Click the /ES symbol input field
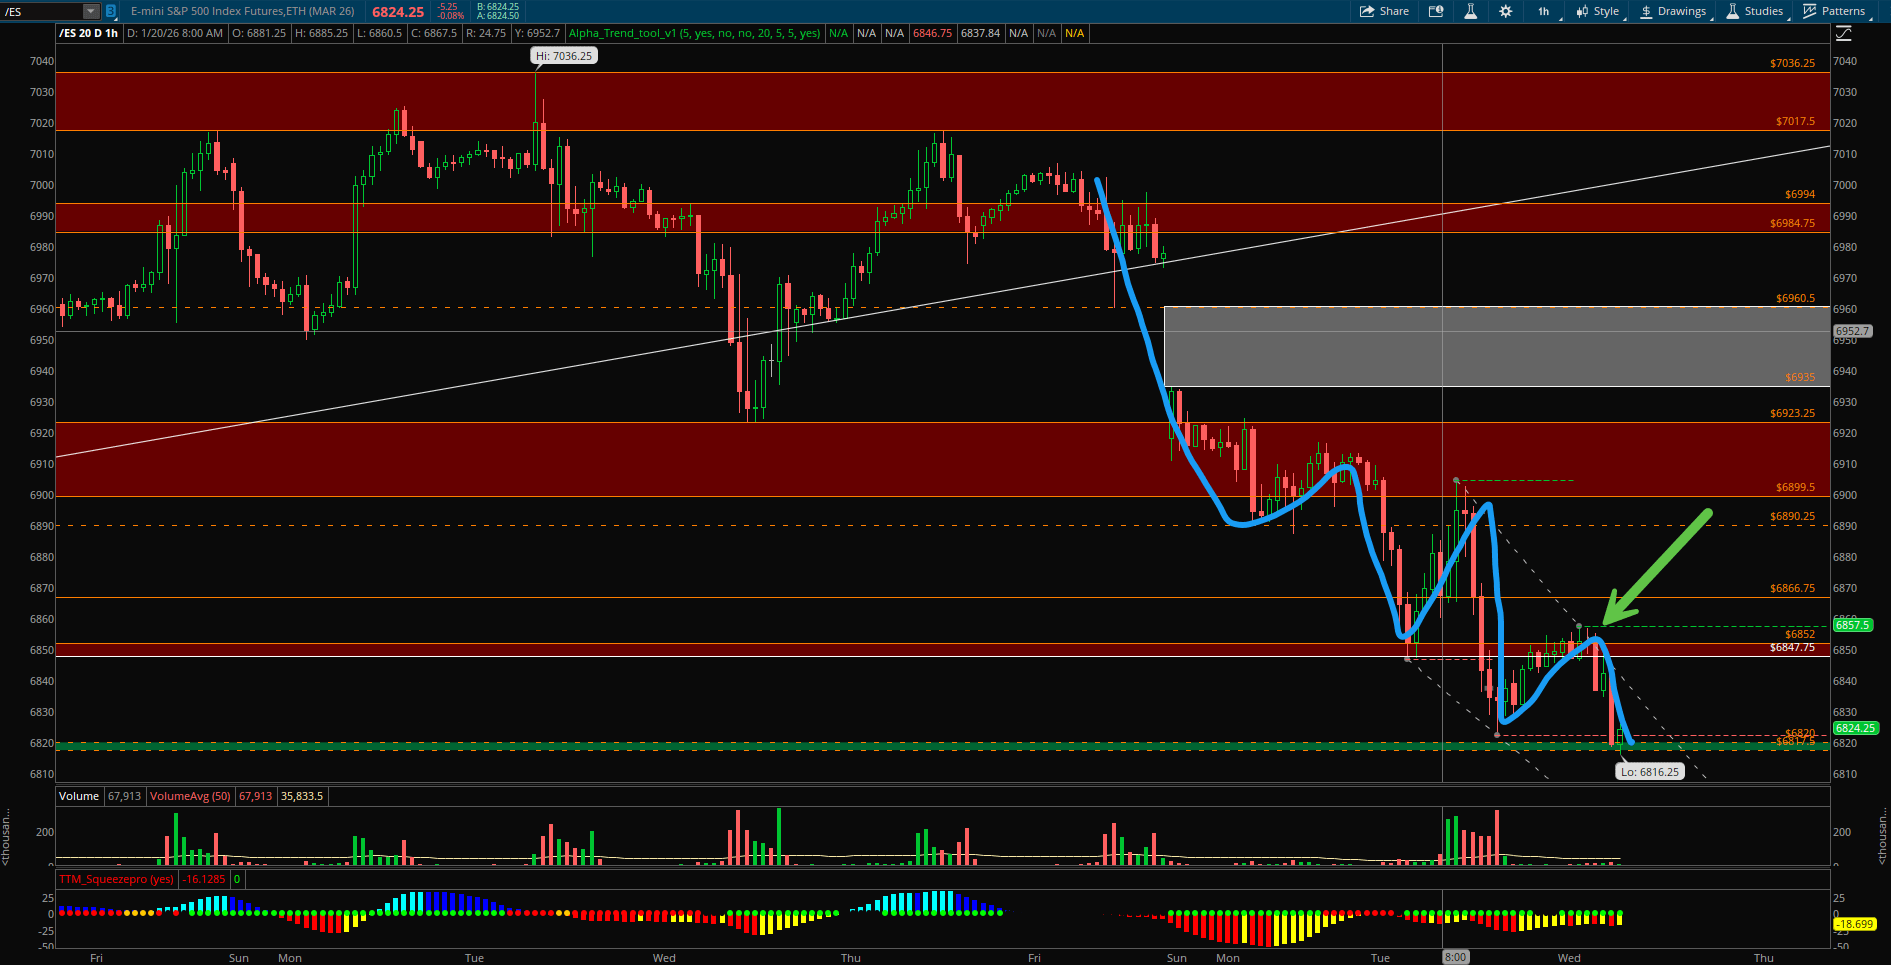 click(40, 12)
